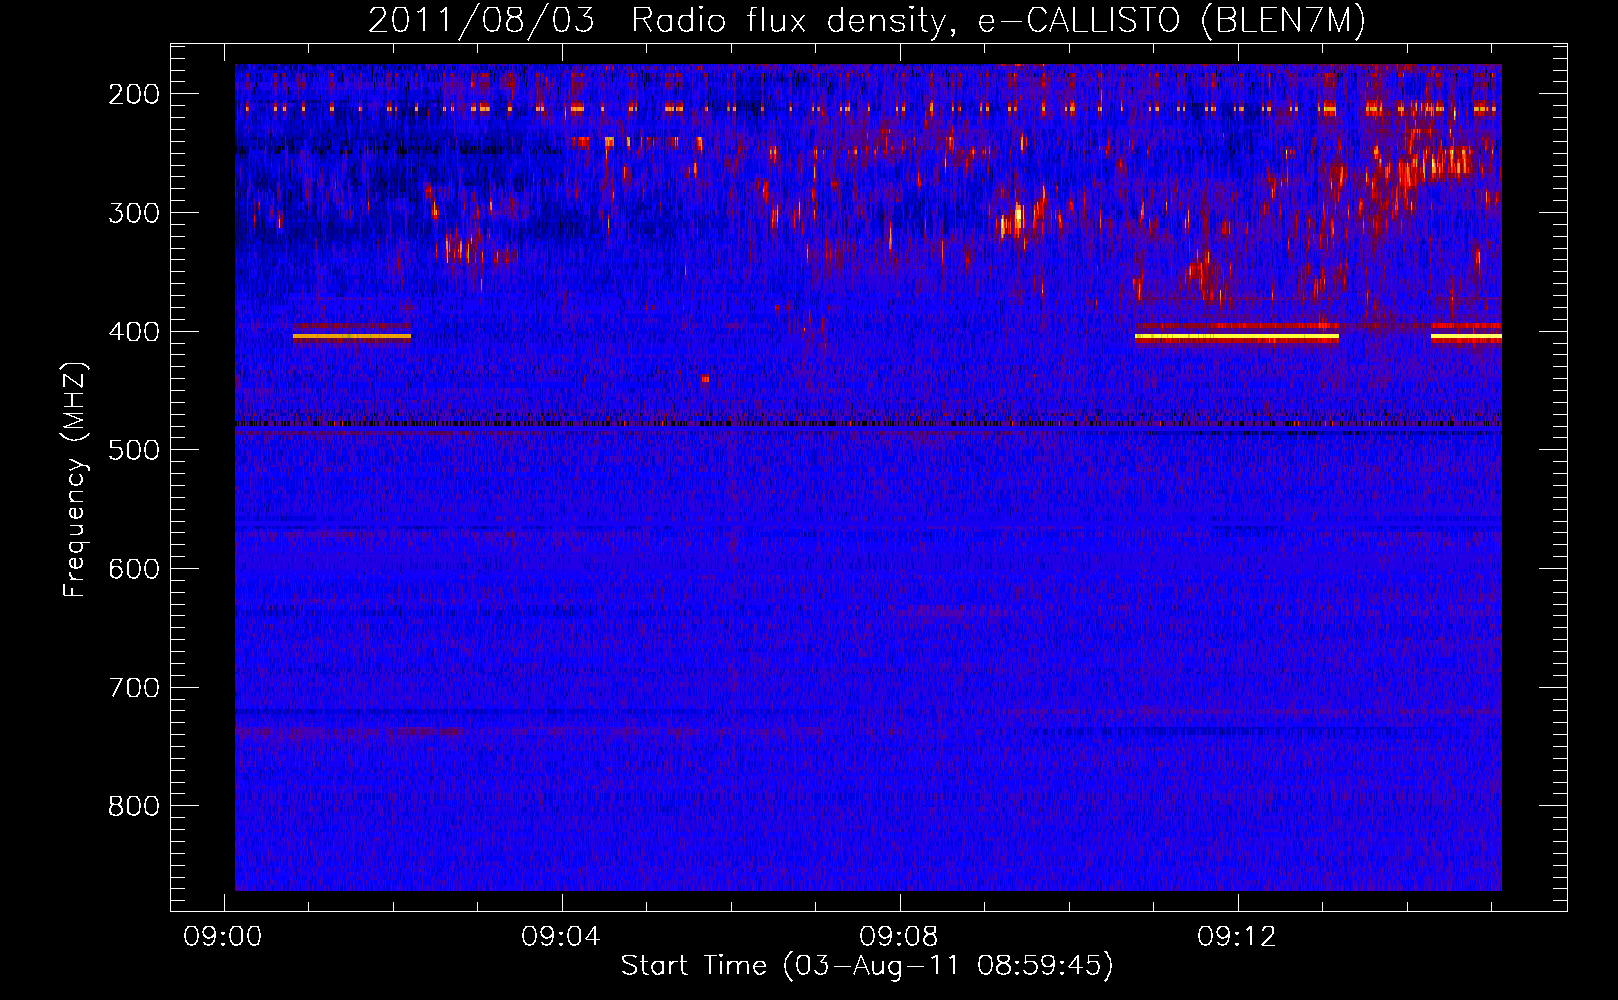
Task: Click the 09:04 time tick label
Action: pos(561,937)
